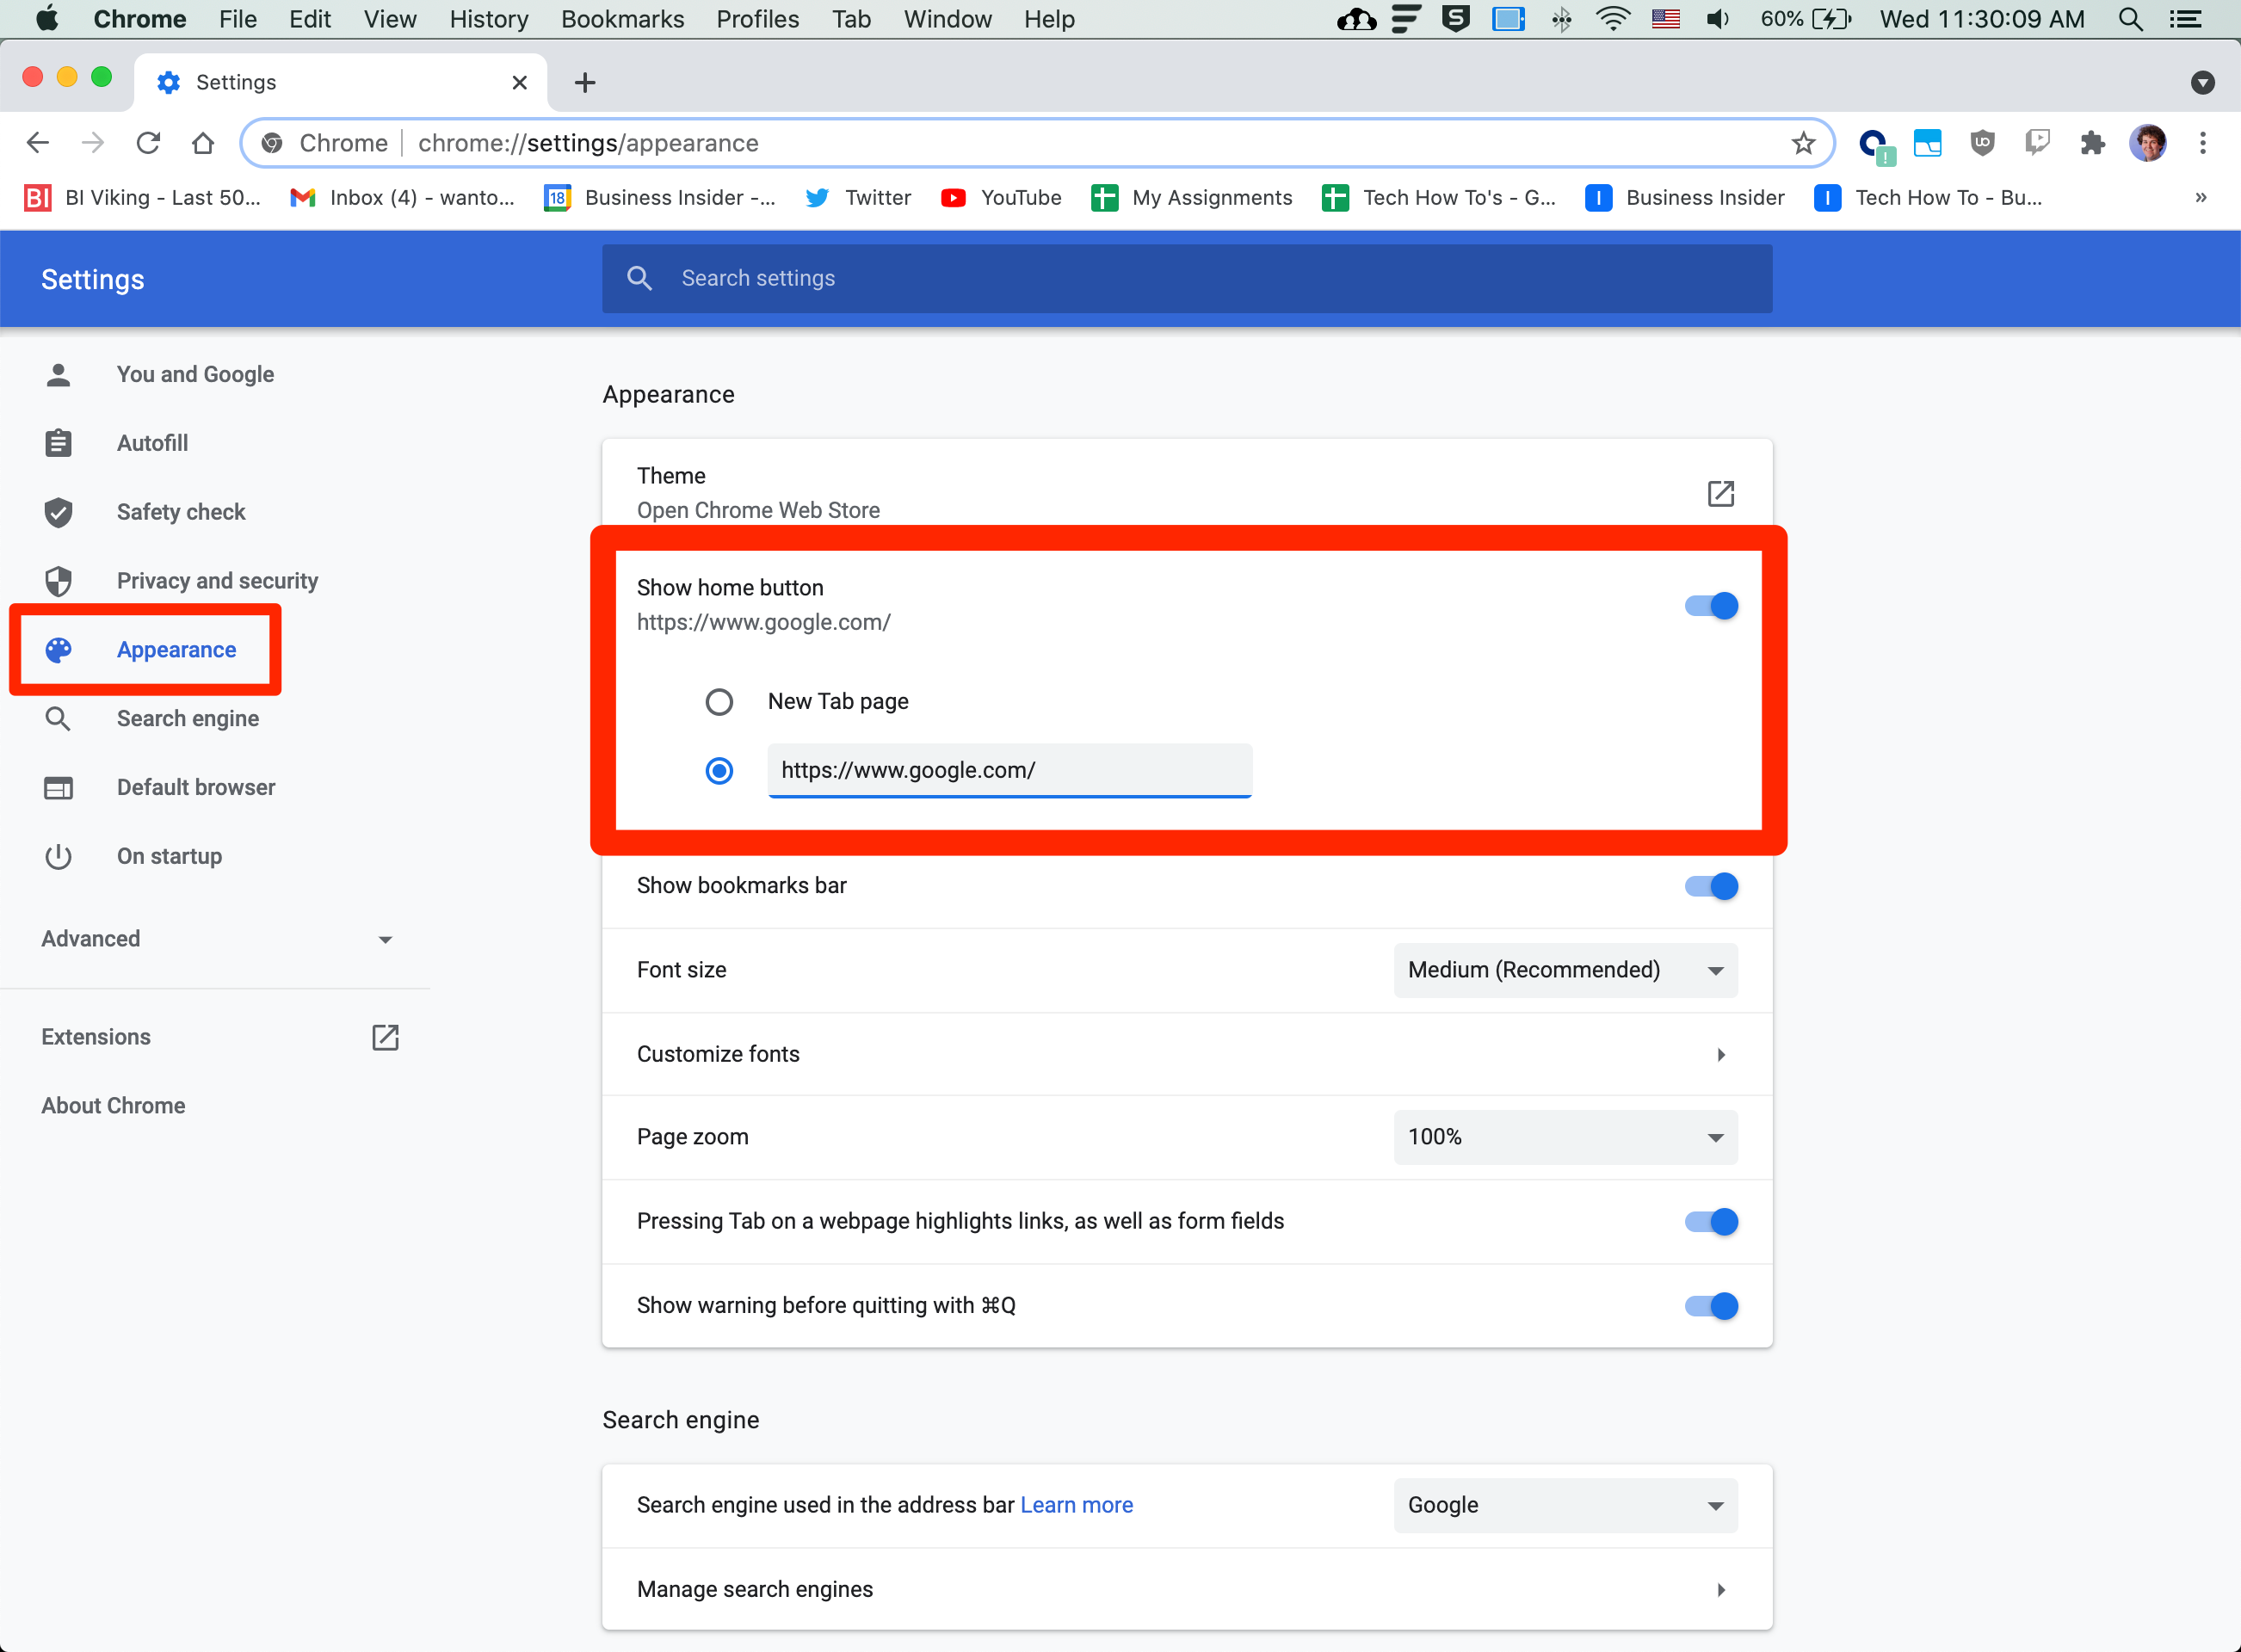Expand the Advanced section in sidebar
The width and height of the screenshot is (2241, 1652).
[x=216, y=939]
